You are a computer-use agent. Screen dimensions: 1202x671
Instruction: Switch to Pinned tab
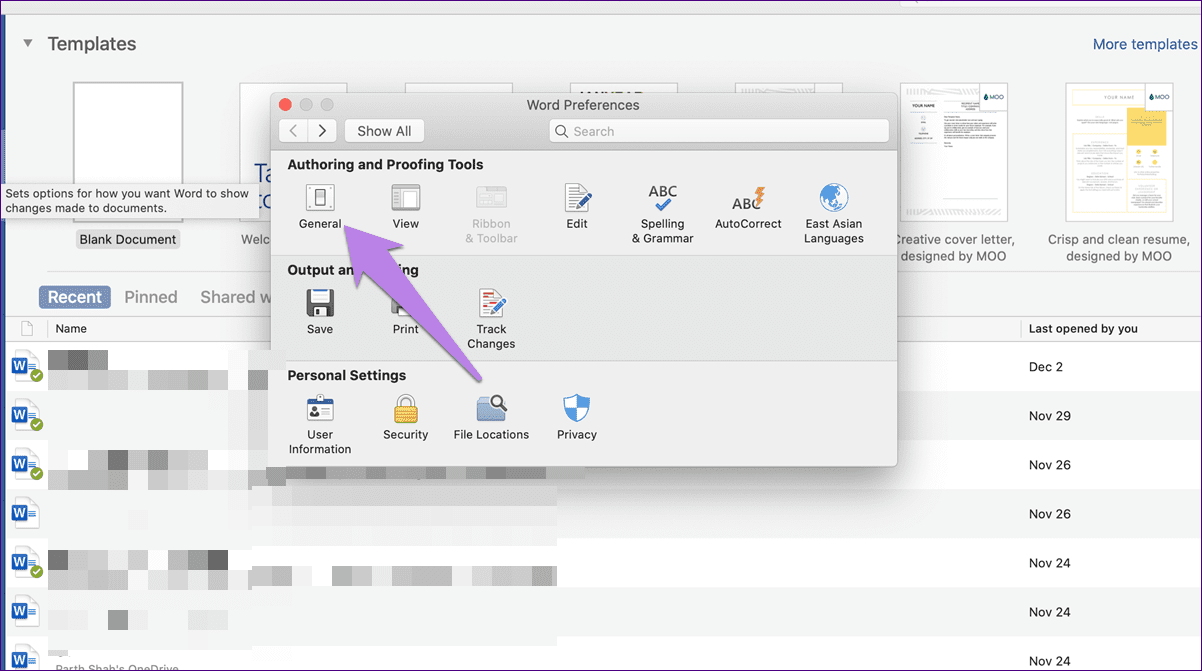(x=151, y=297)
